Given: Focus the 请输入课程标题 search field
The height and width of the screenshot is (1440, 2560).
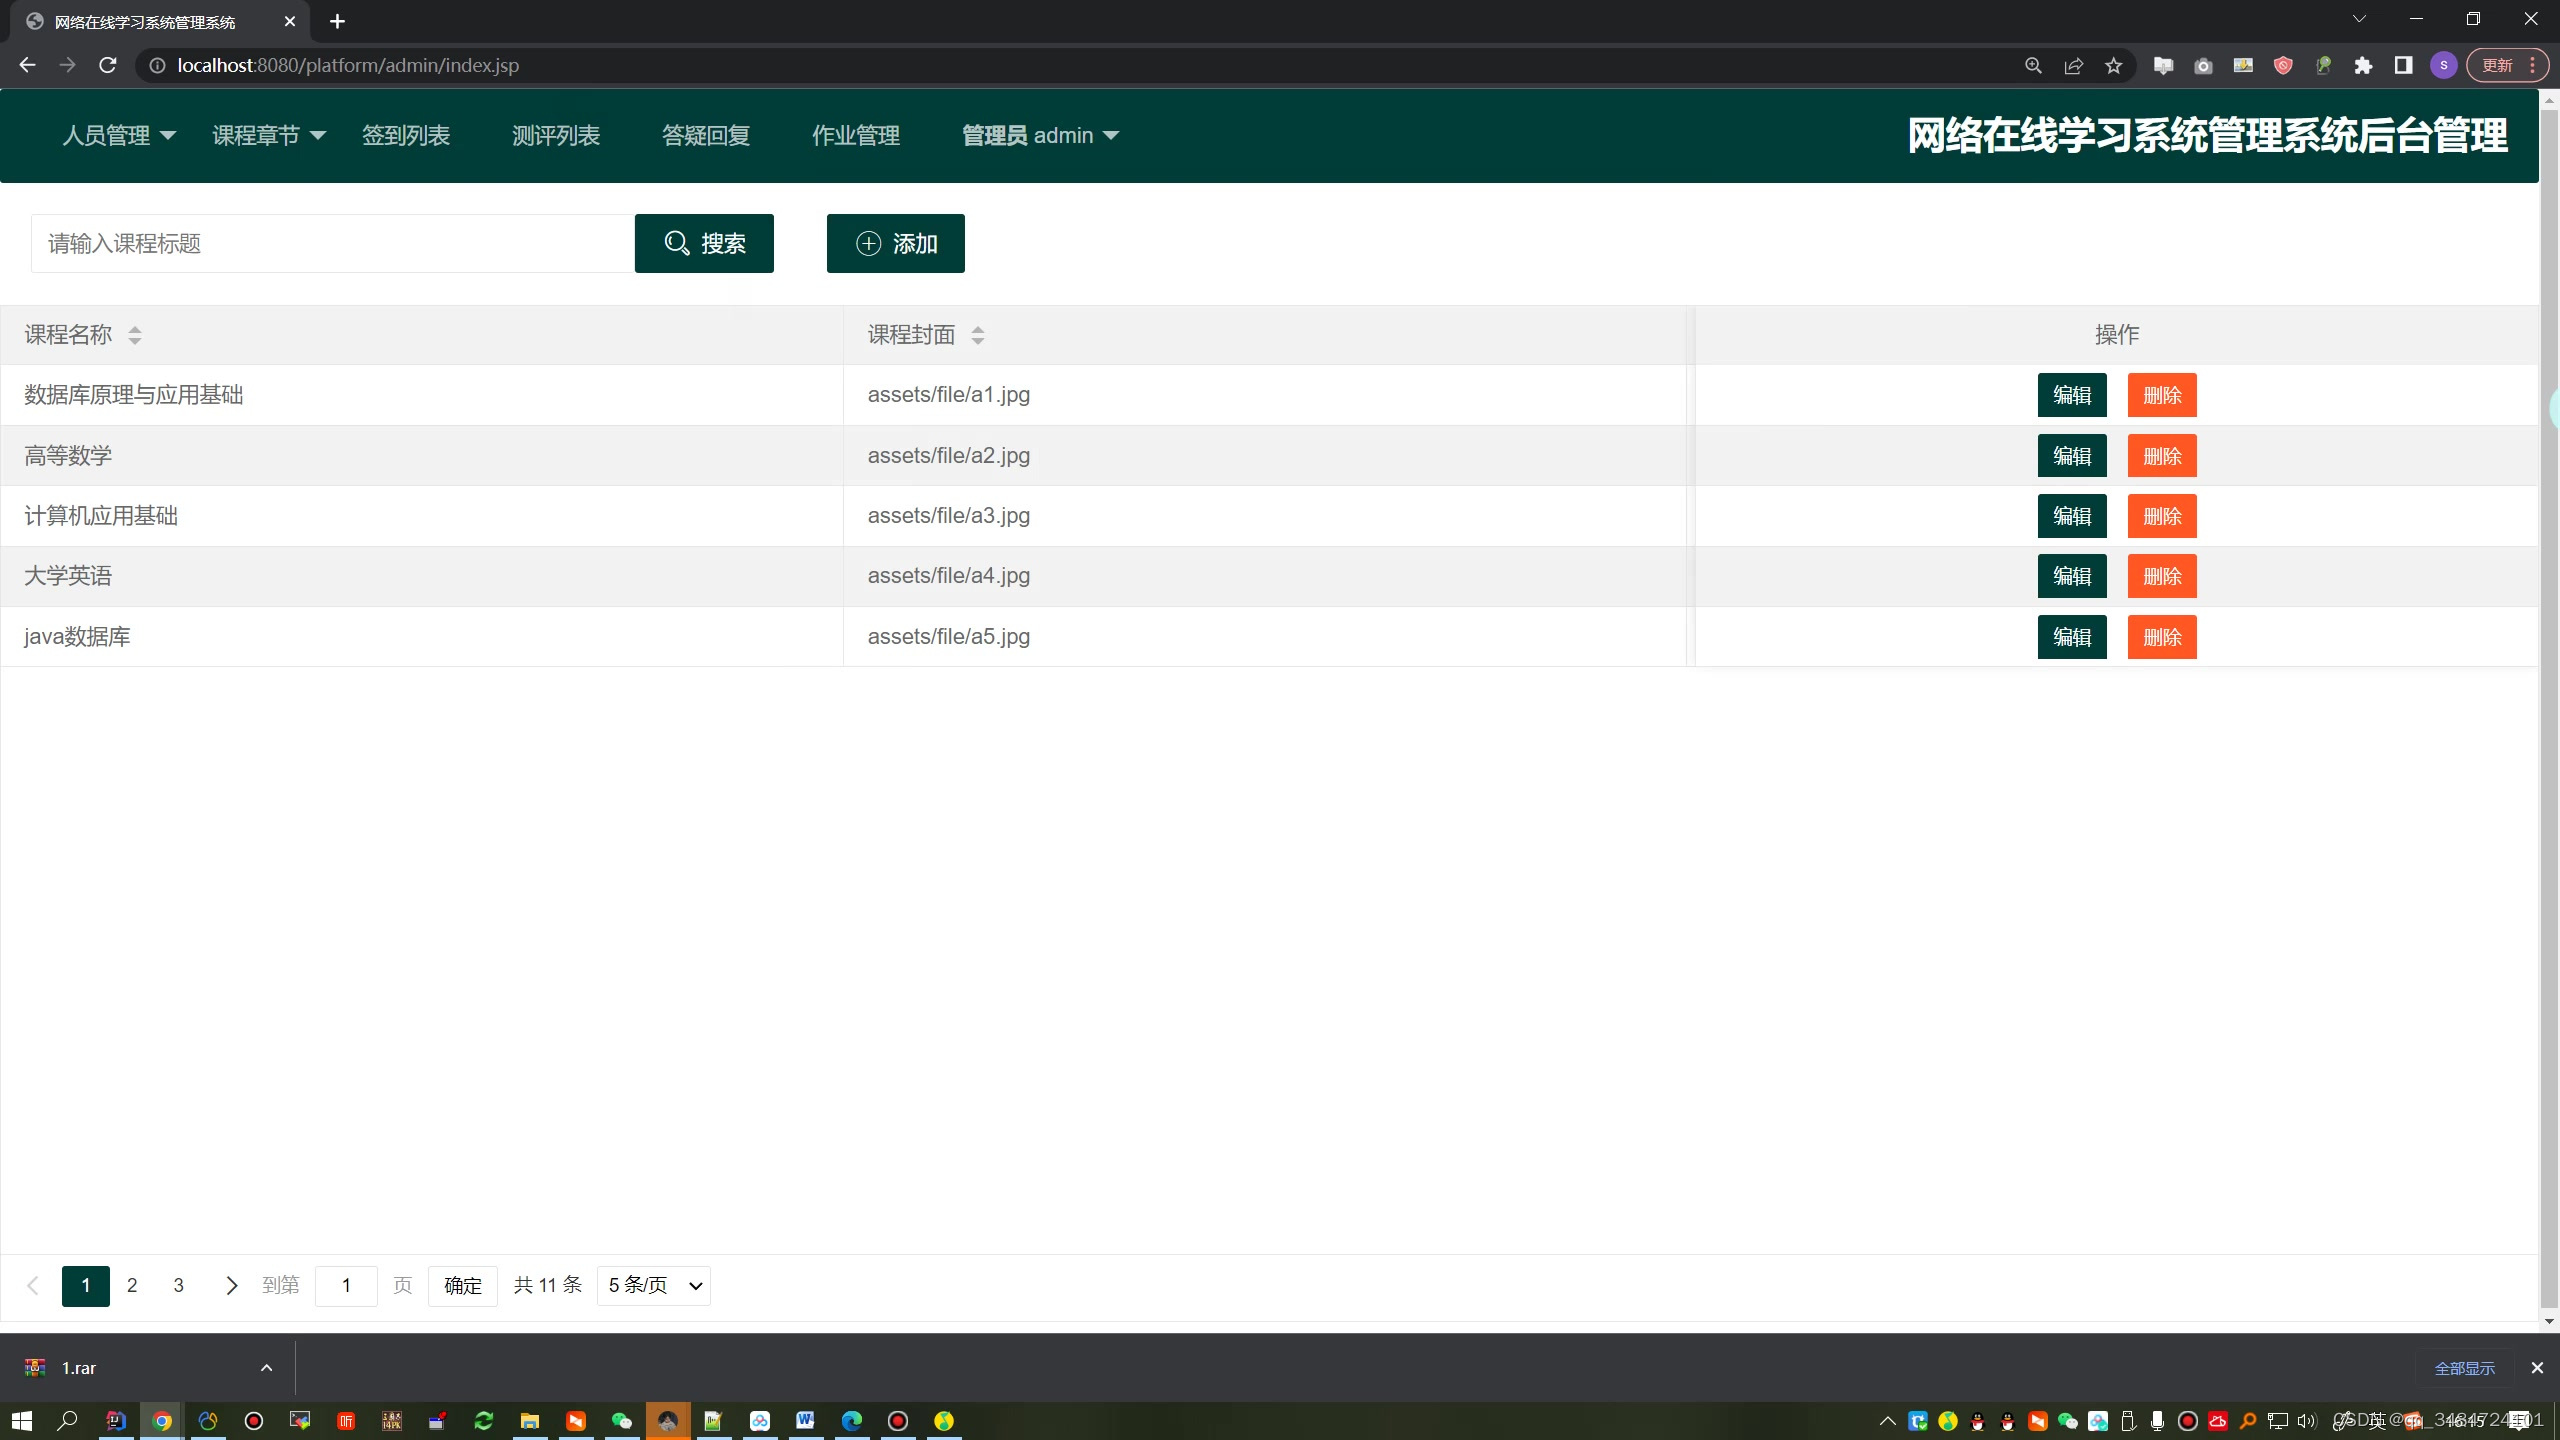Looking at the screenshot, I should coord(332,243).
